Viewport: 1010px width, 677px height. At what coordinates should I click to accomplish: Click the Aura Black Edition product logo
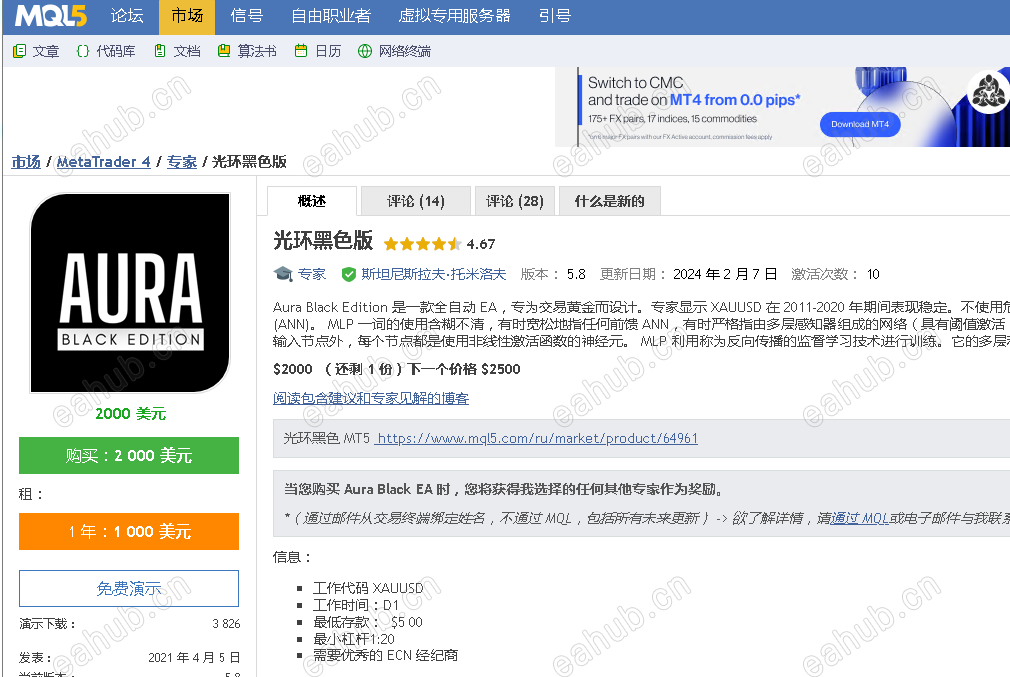point(130,293)
